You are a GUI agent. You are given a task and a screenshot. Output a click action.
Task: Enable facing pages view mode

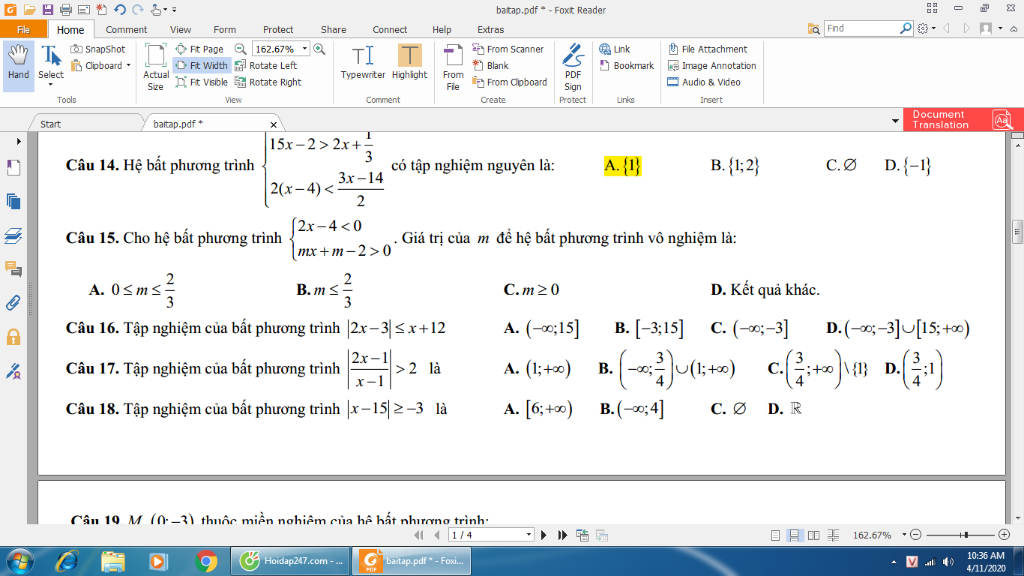[x=814, y=535]
